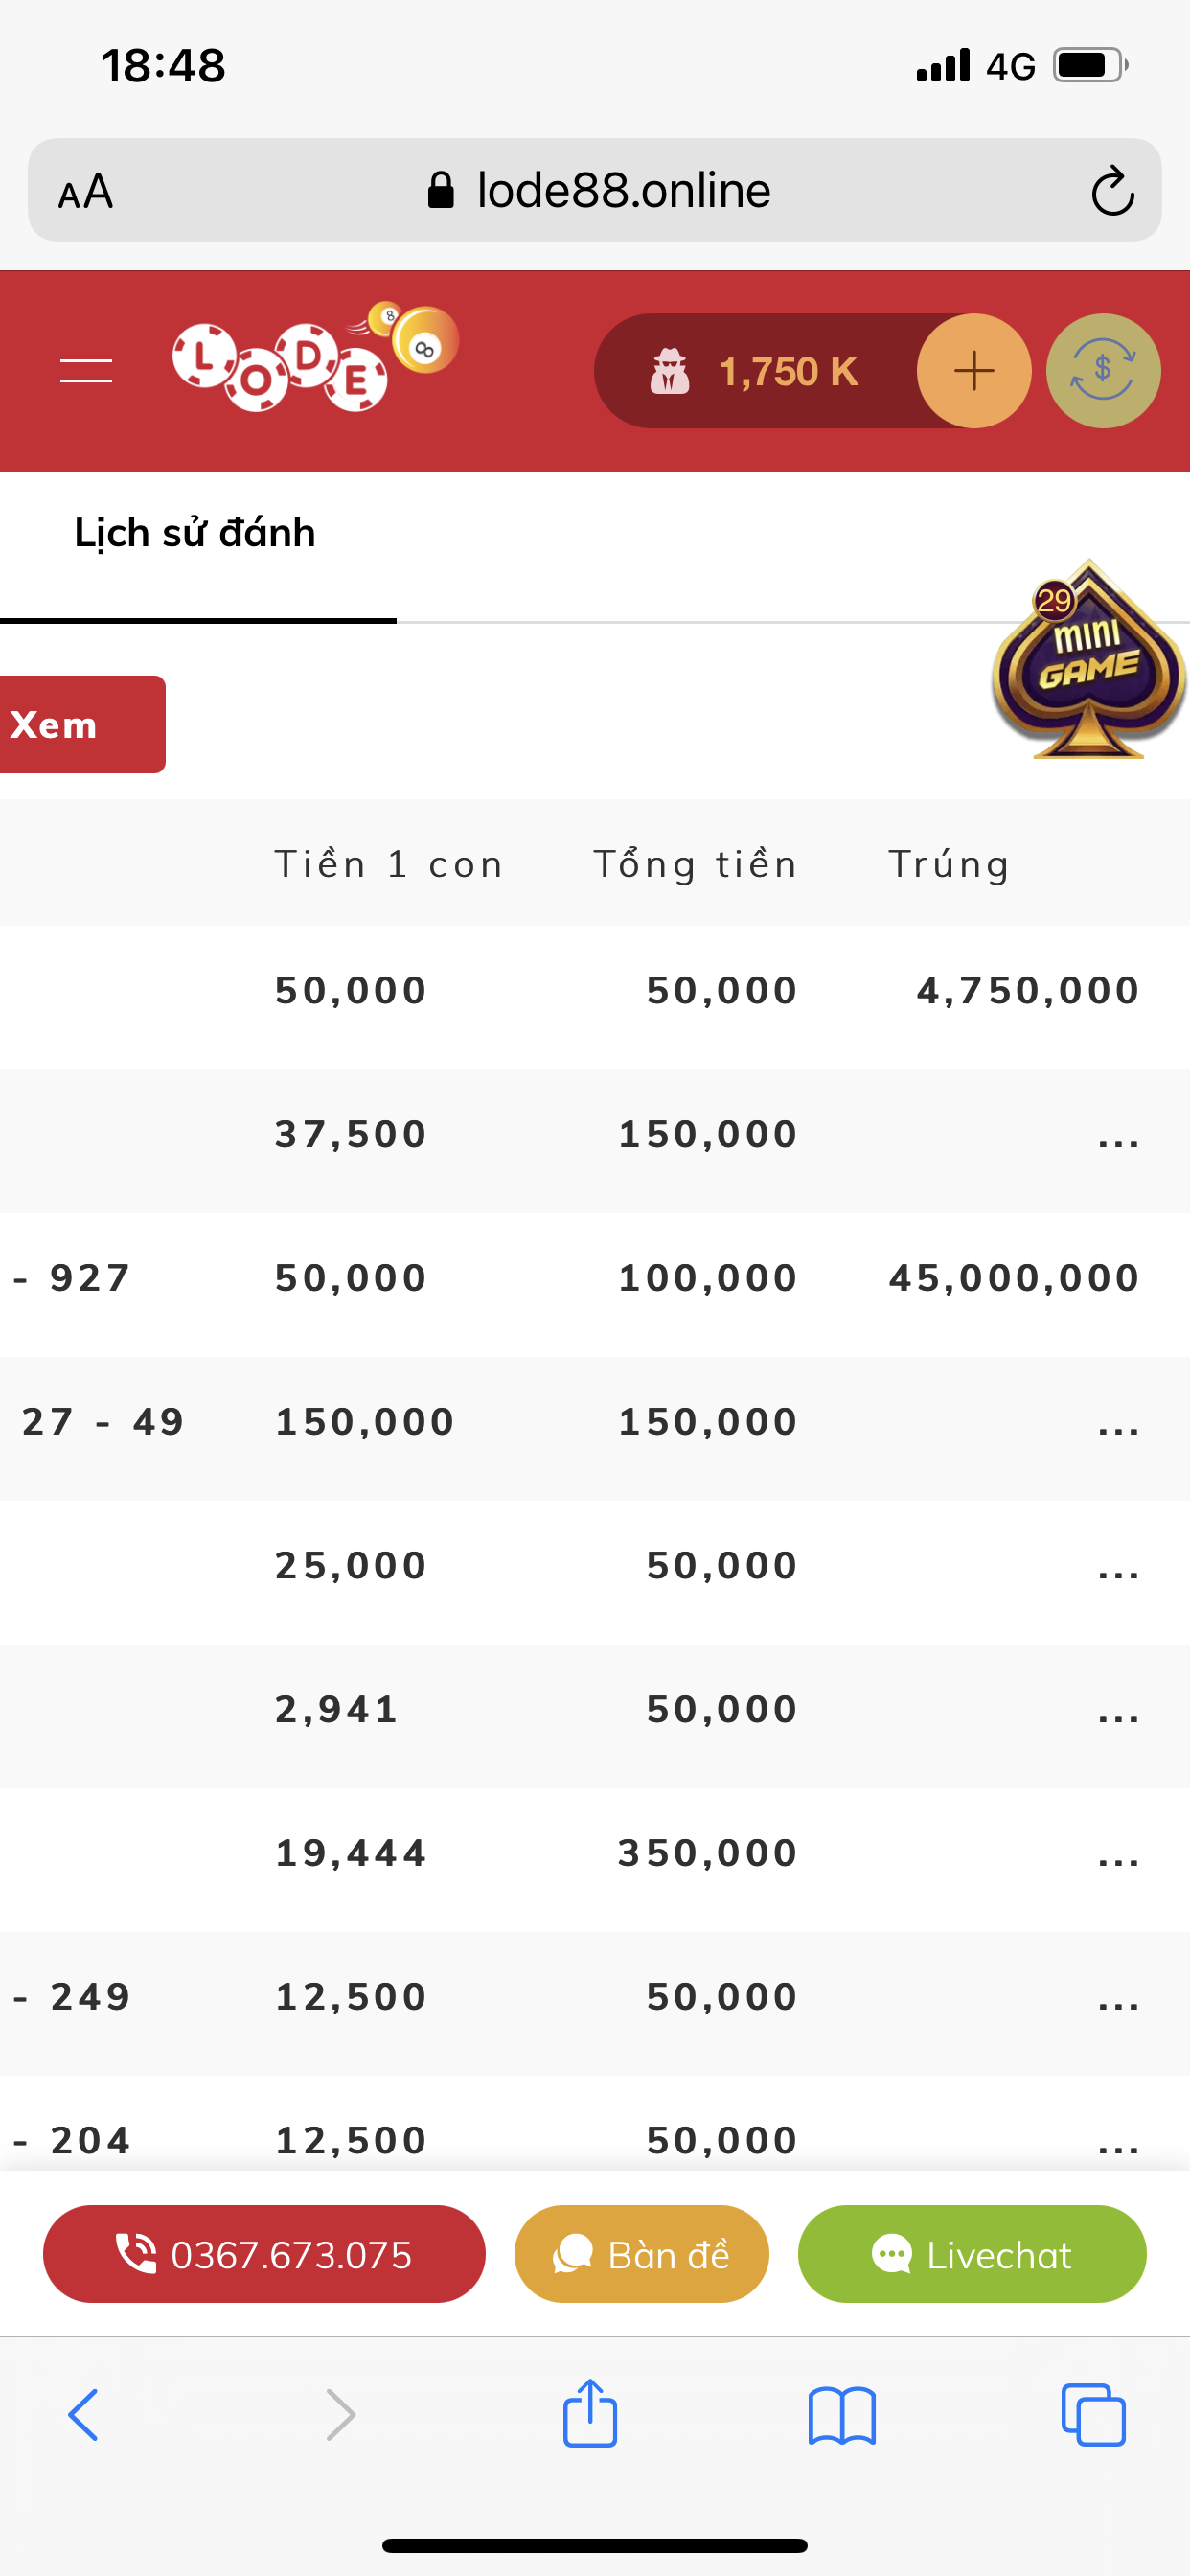
Task: Tap the Trúng column header
Action: (948, 864)
